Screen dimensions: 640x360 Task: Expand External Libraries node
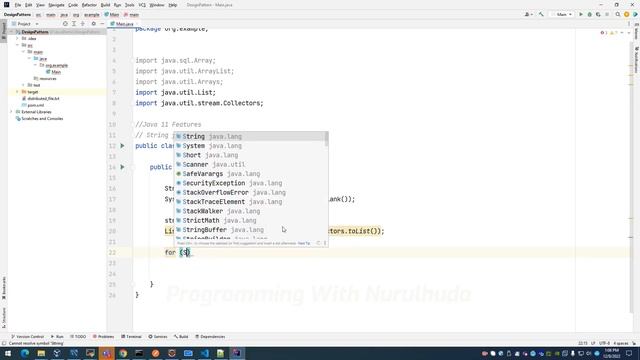11,112
